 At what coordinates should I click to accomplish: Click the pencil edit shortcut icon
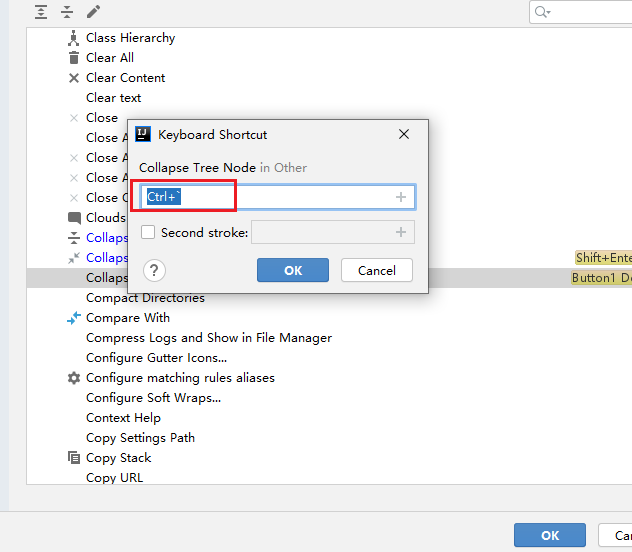(93, 12)
